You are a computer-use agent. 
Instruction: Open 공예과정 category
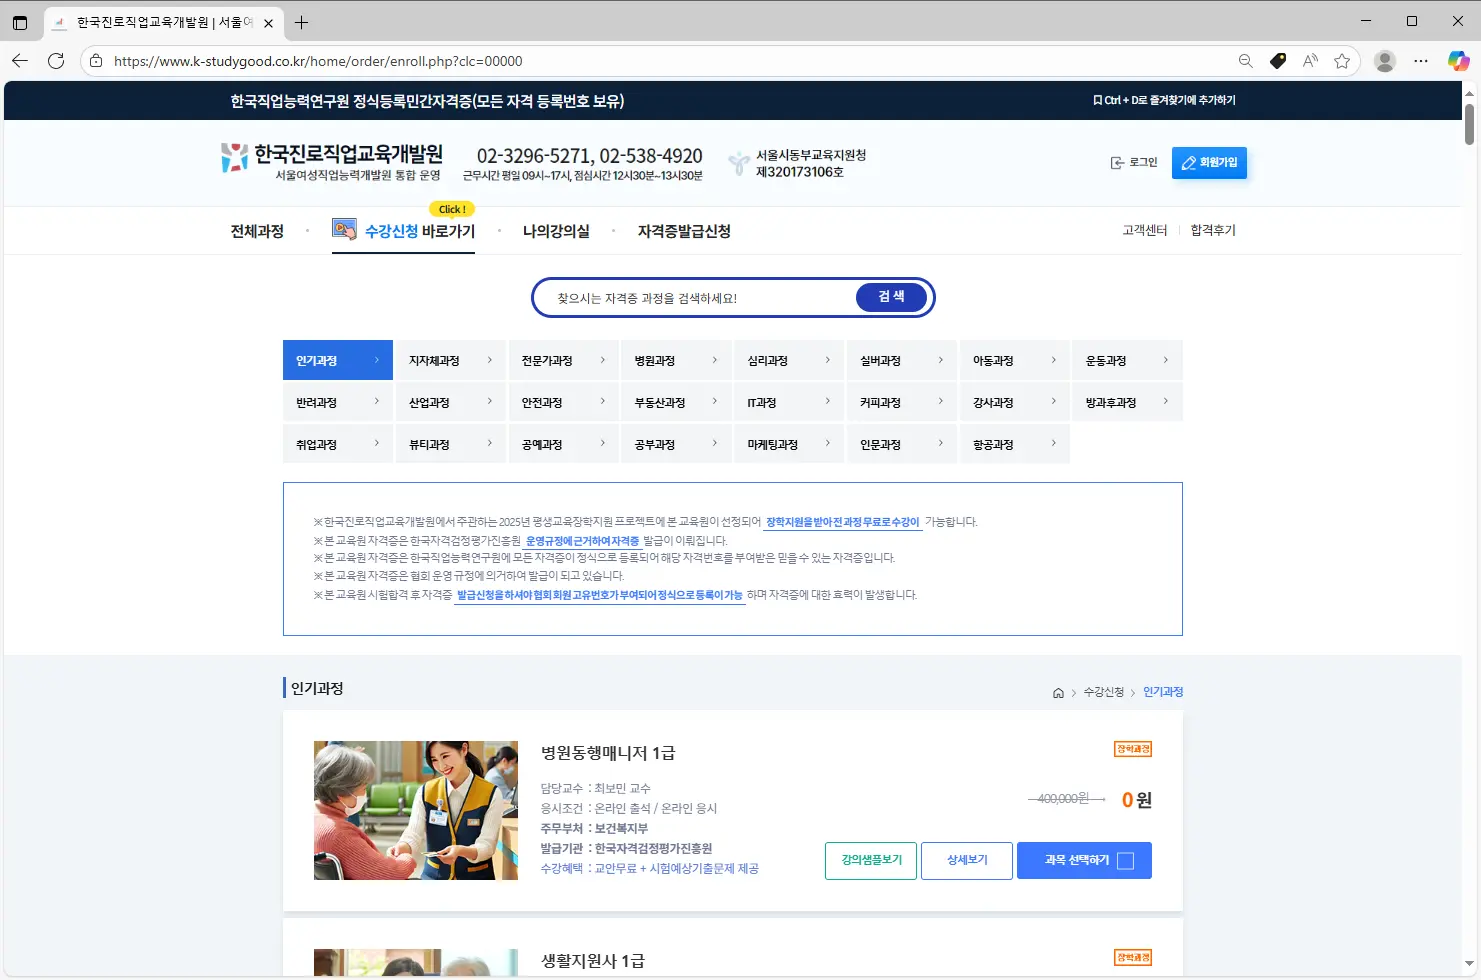(x=564, y=444)
